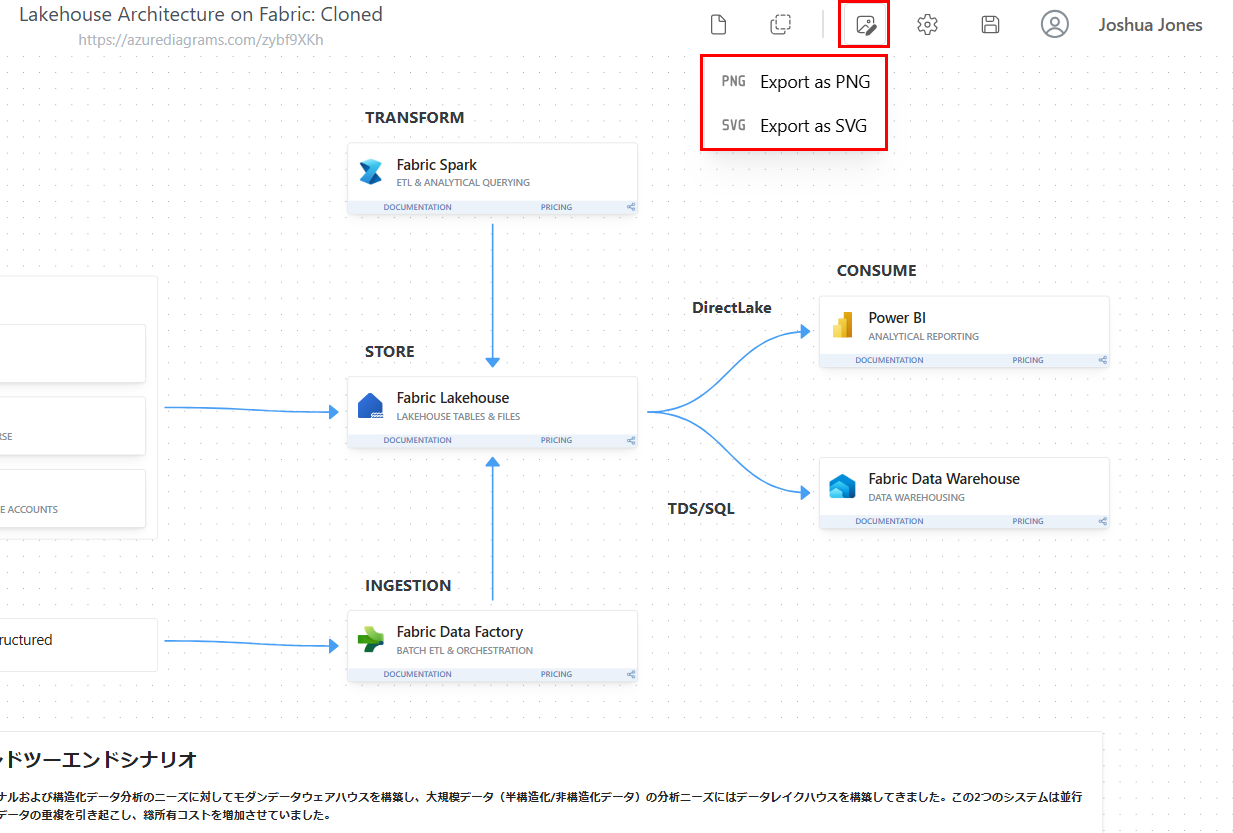Click share icon on Power BI card
Image resolution: width=1233 pixels, height=833 pixels.
click(1103, 360)
